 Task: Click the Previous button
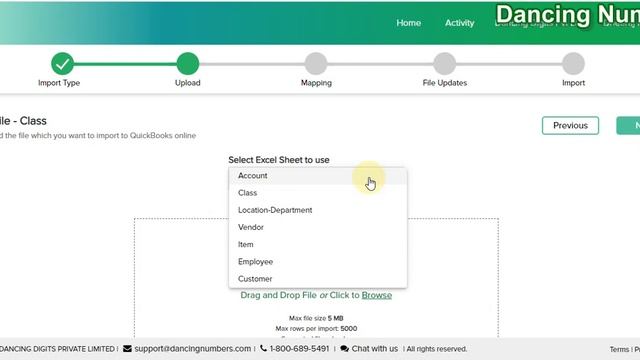pyautogui.click(x=570, y=125)
